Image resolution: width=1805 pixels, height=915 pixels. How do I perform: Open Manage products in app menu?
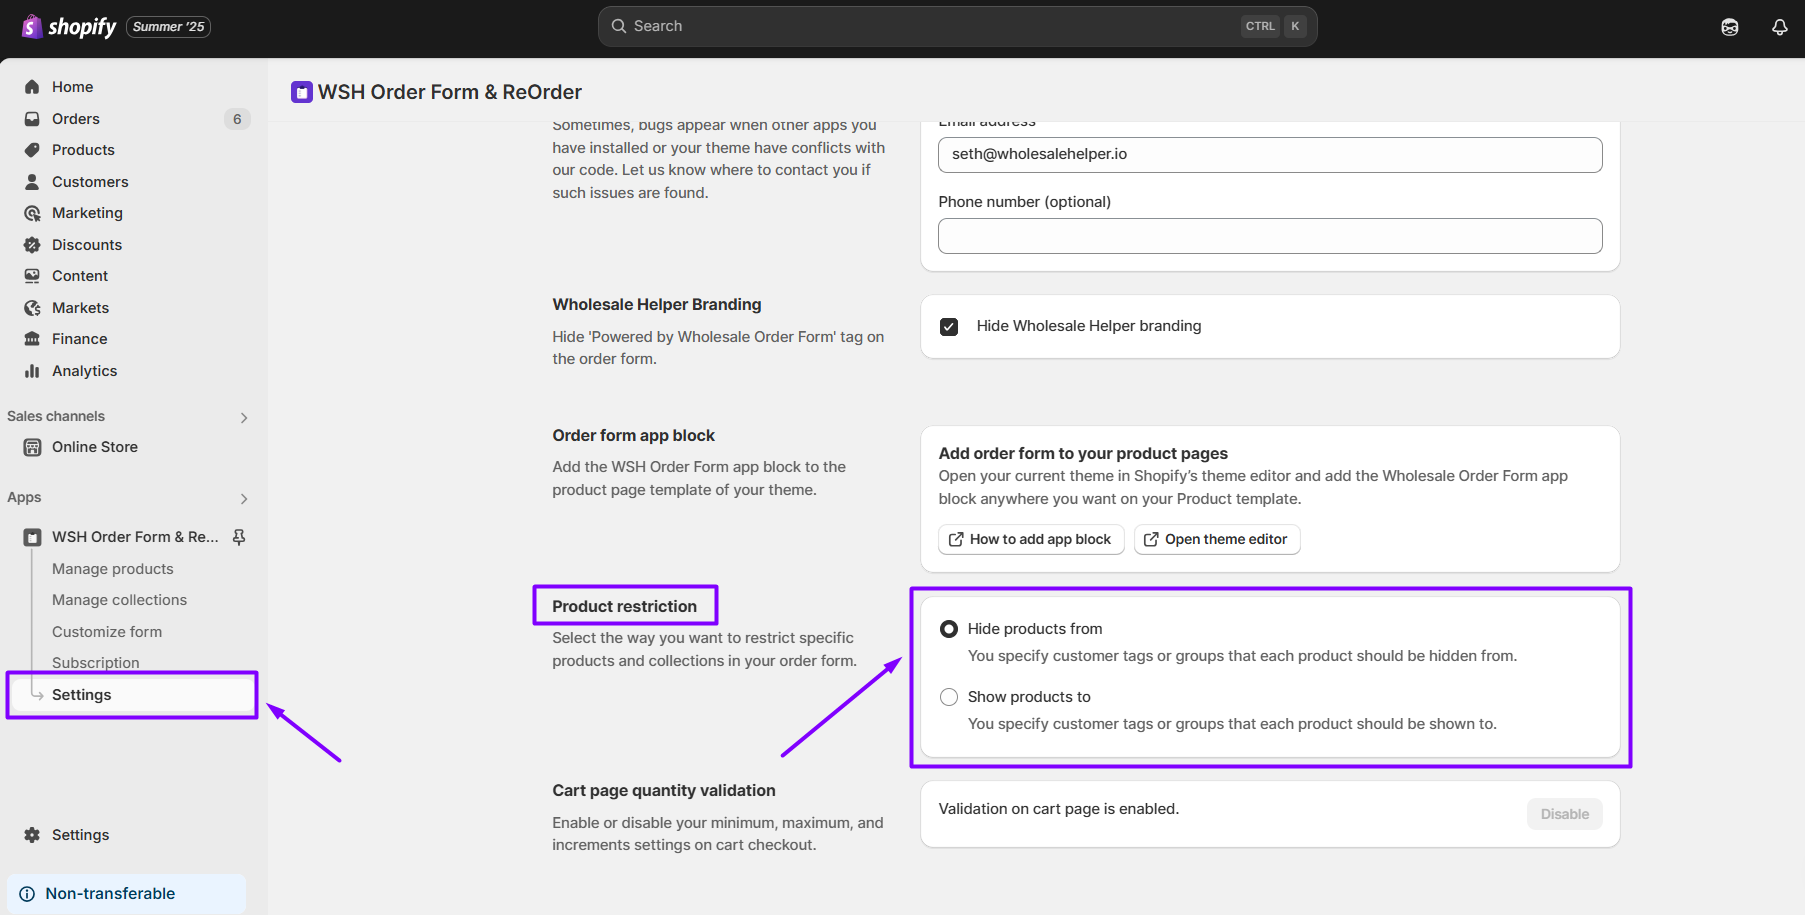click(x=113, y=569)
